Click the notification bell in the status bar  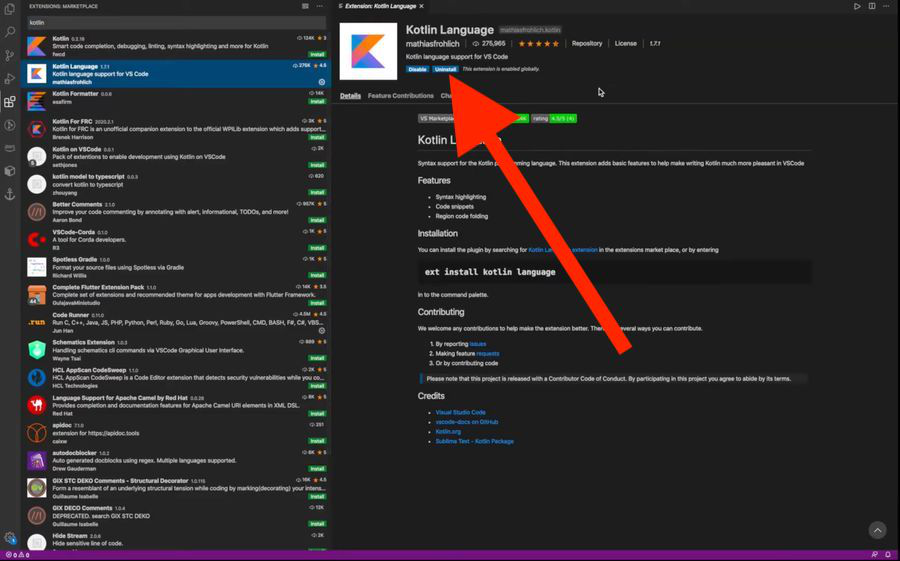pyautogui.click(x=888, y=555)
